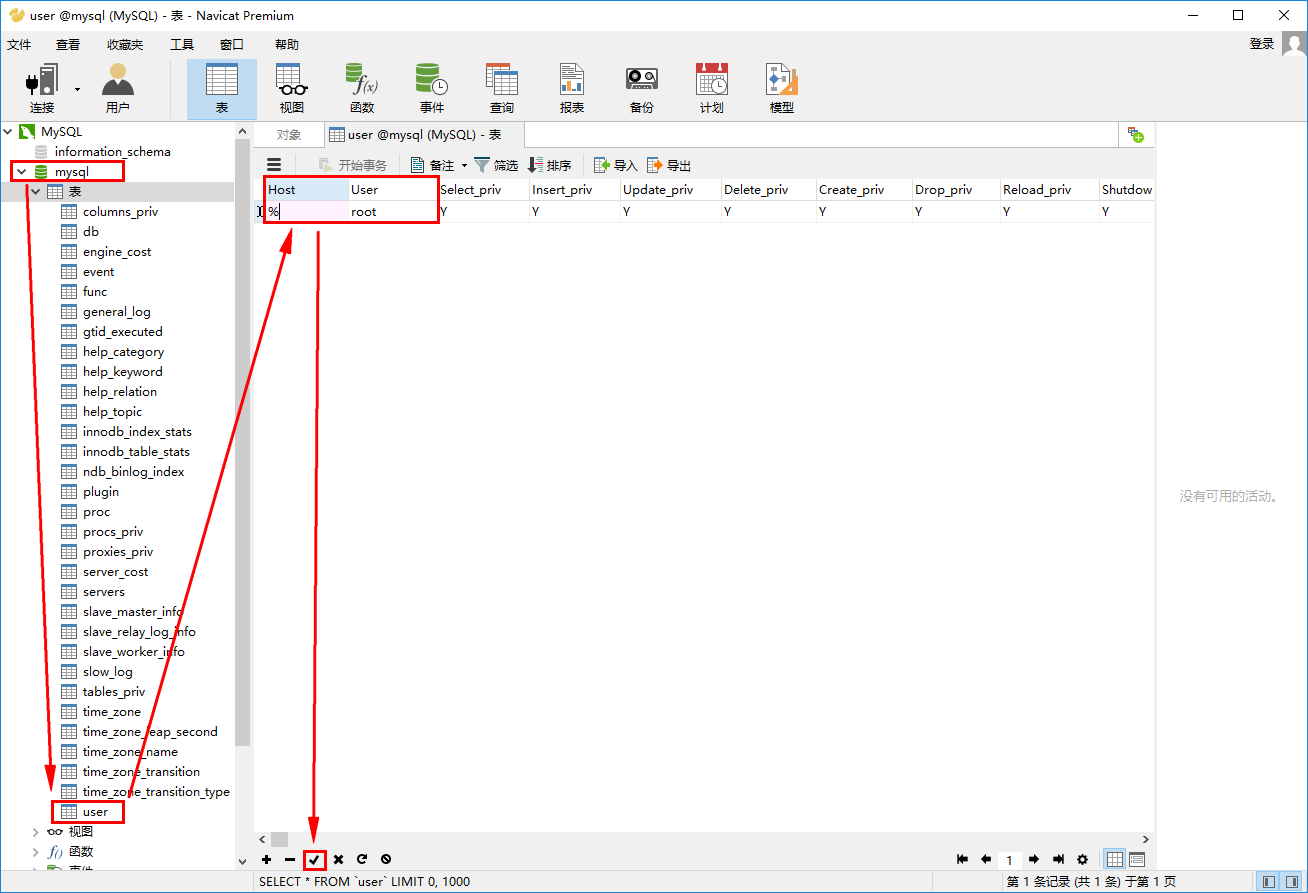The image size is (1308, 893).
Task: Select the Table (表) toolbar icon
Action: pos(221,89)
